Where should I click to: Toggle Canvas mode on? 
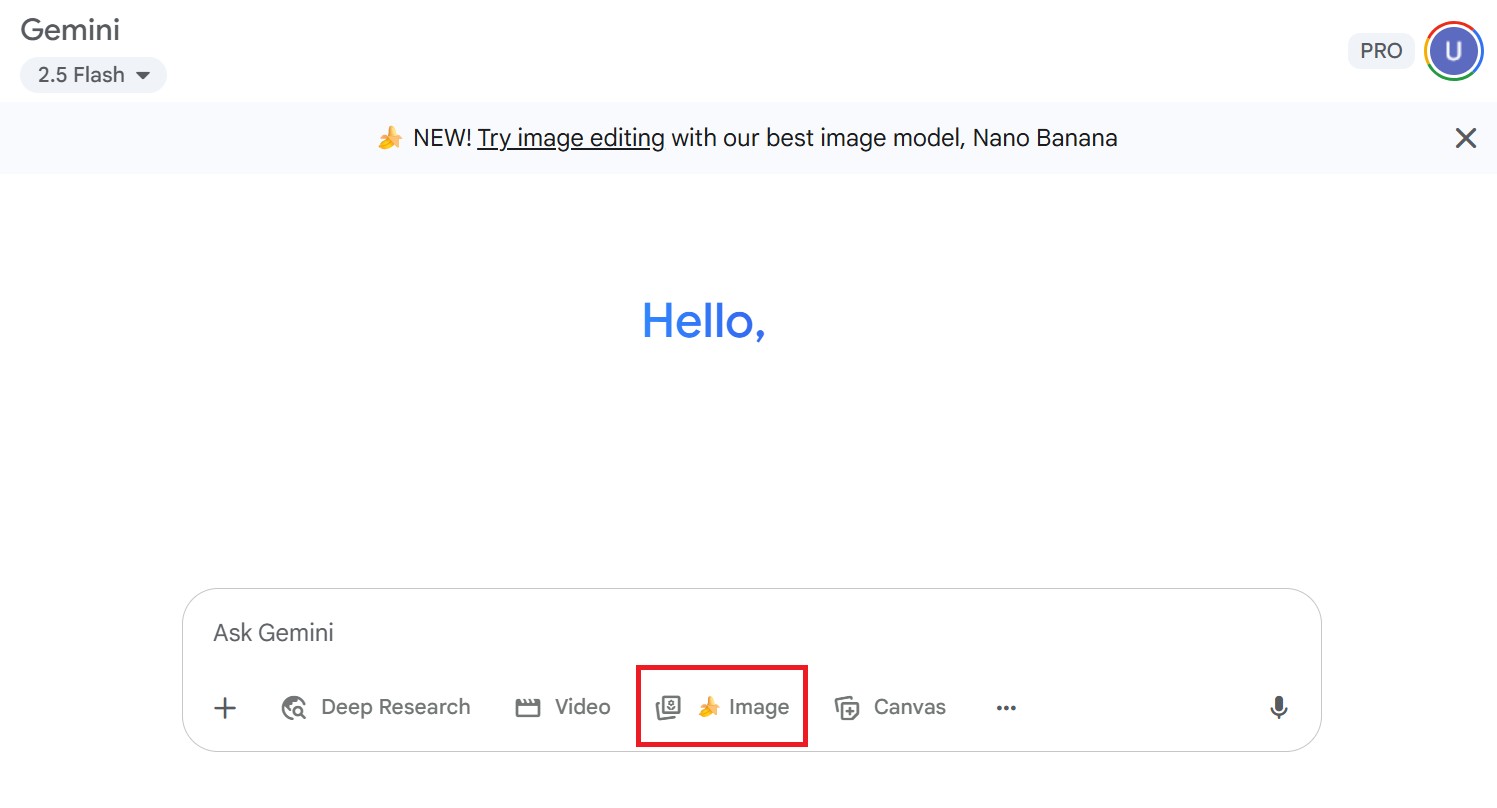[x=889, y=707]
